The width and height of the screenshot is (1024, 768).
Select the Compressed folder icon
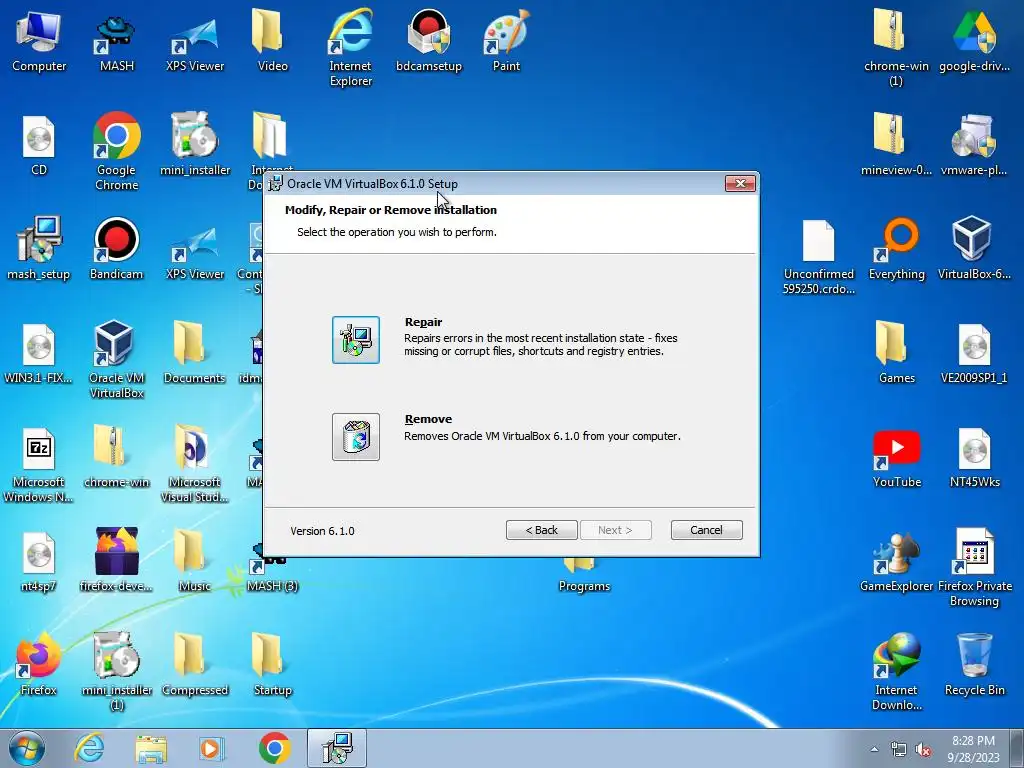pyautogui.click(x=195, y=664)
